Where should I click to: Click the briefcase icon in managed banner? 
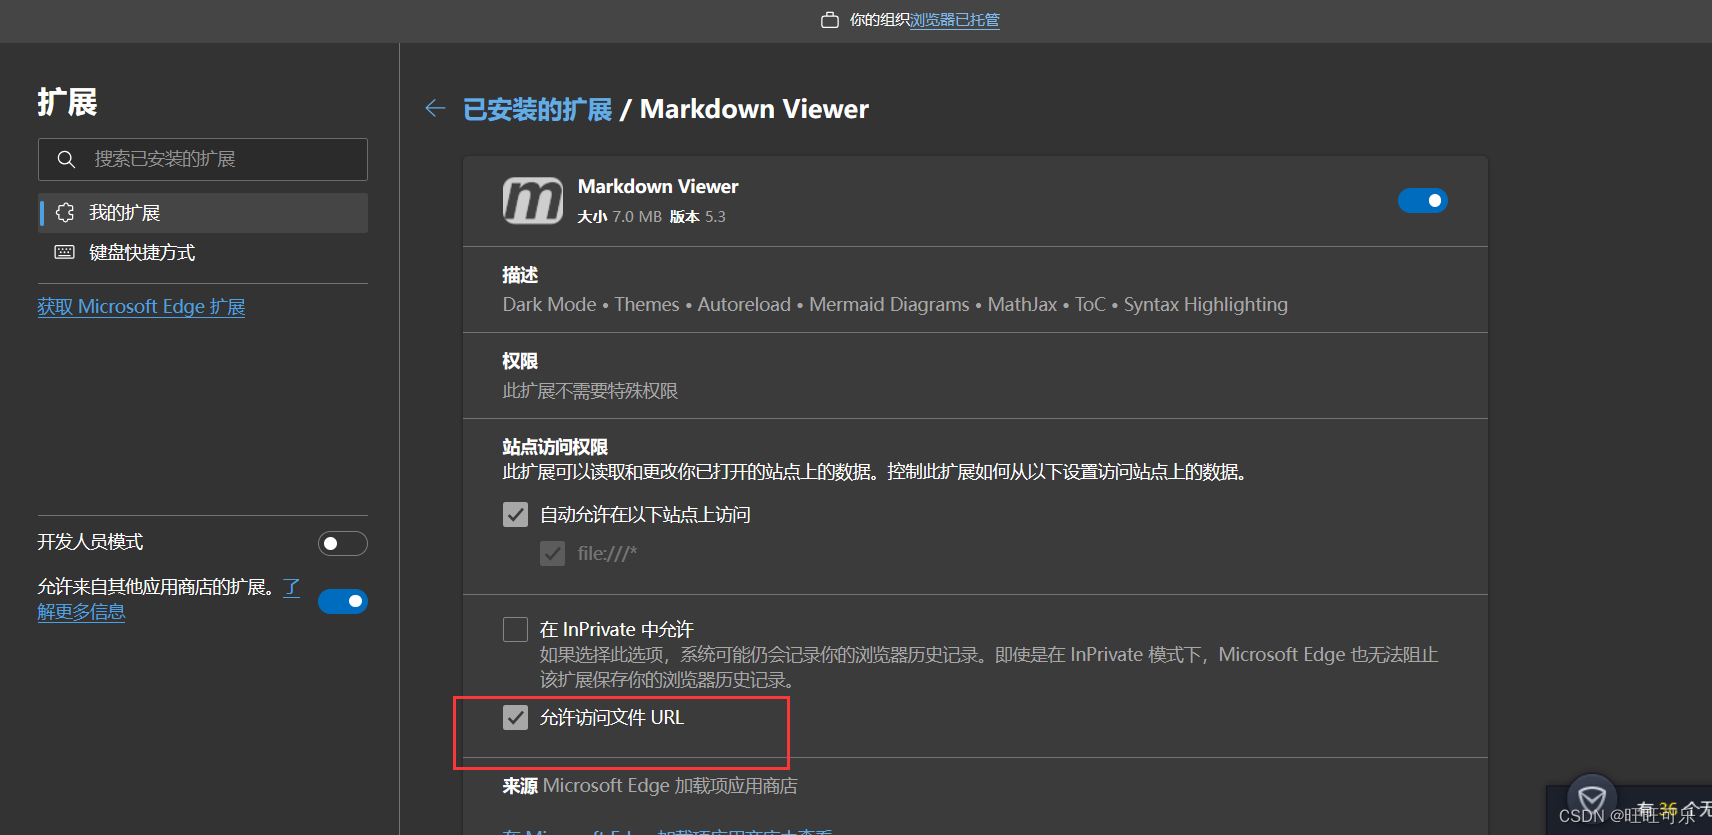[830, 20]
